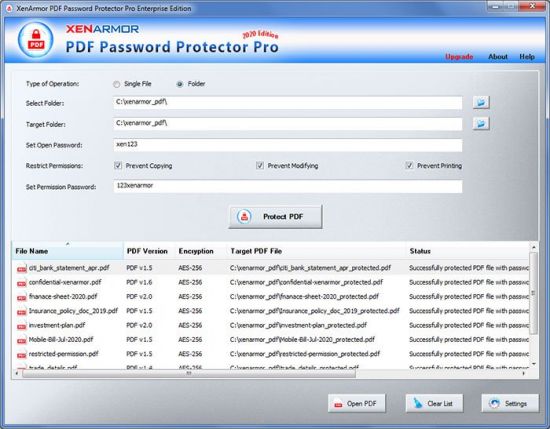Click the horizontal scrollbar thumb
The width and height of the screenshot is (550, 429).
pos(189,374)
